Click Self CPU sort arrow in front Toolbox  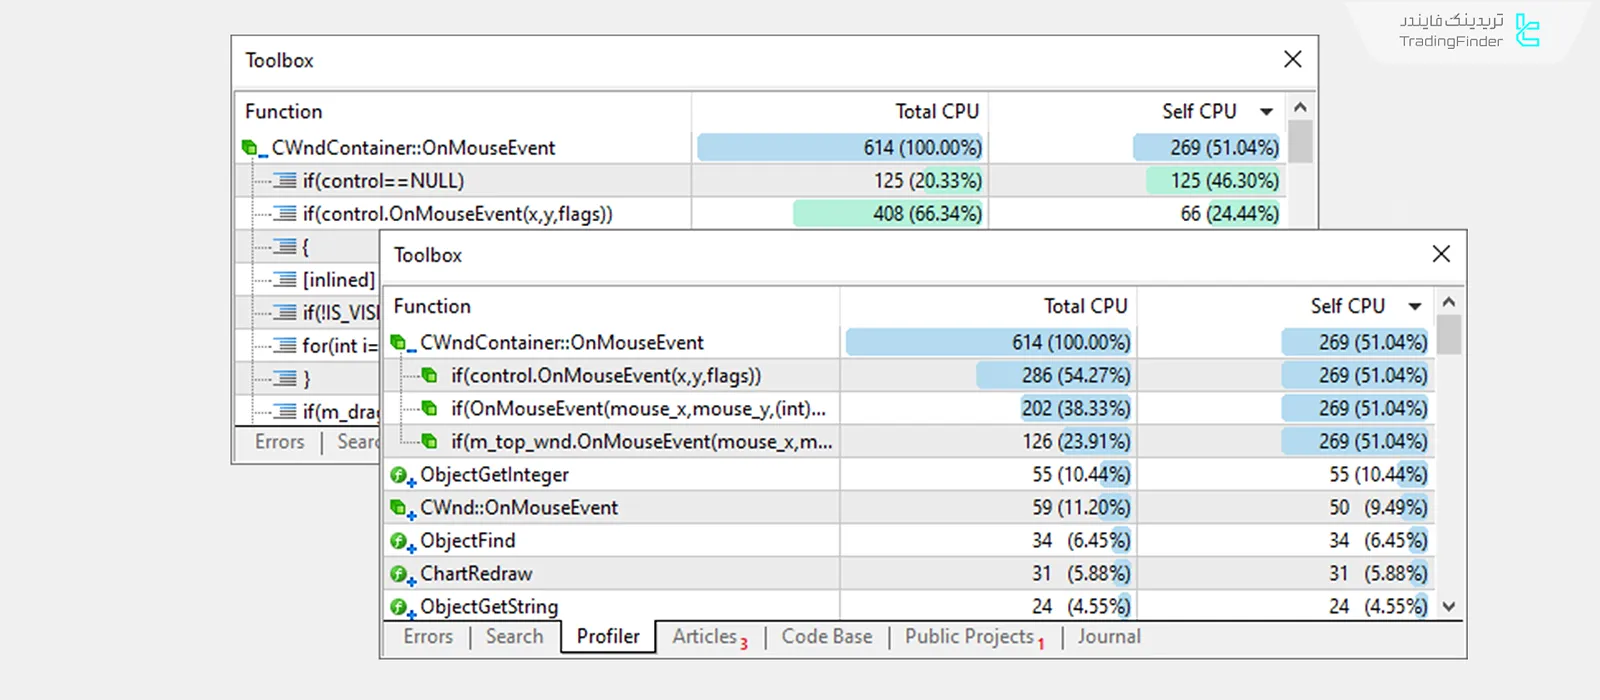[x=1414, y=307]
